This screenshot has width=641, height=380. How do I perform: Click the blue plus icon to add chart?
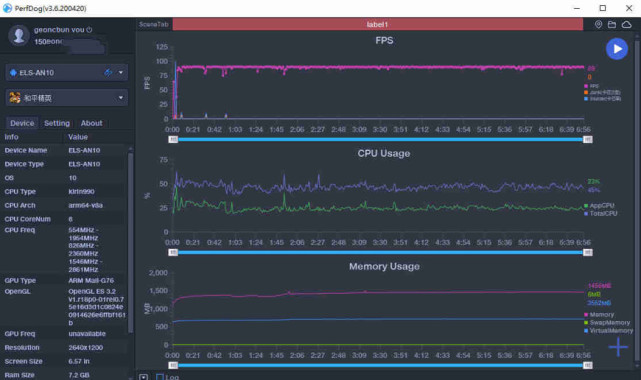[618, 347]
